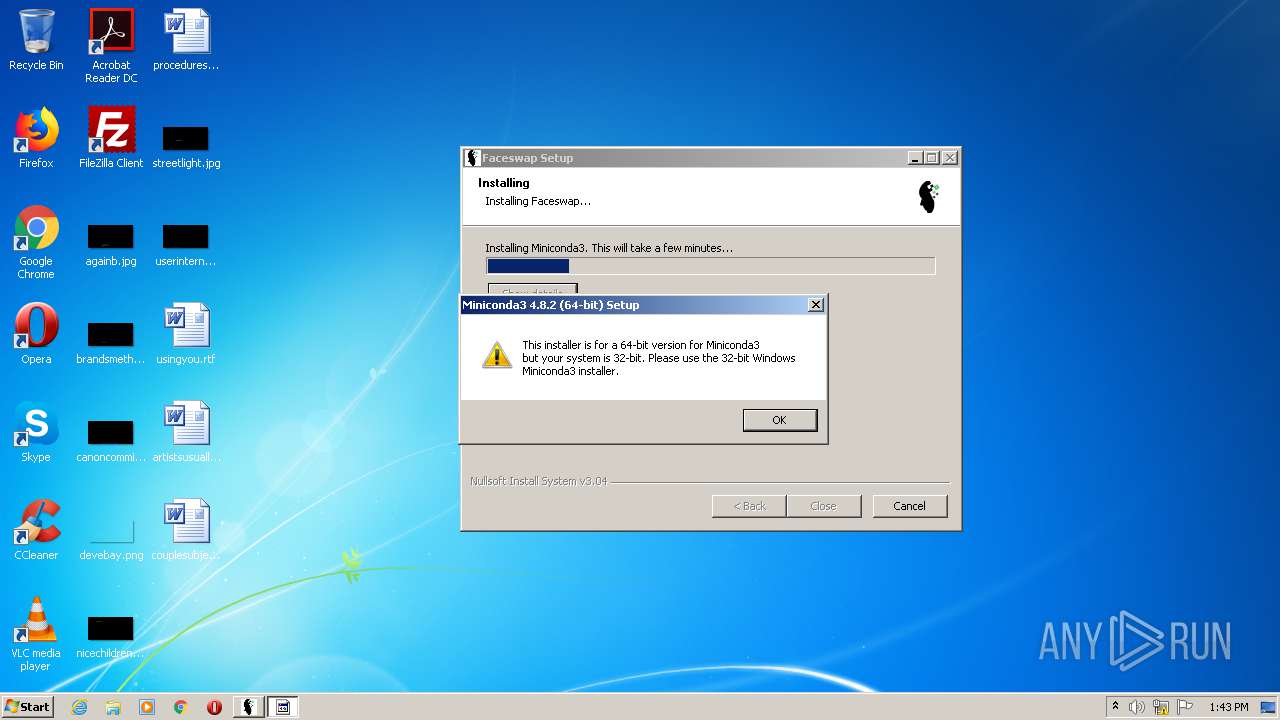
Task: Open the Recycle Bin desktop icon
Action: 36,40
